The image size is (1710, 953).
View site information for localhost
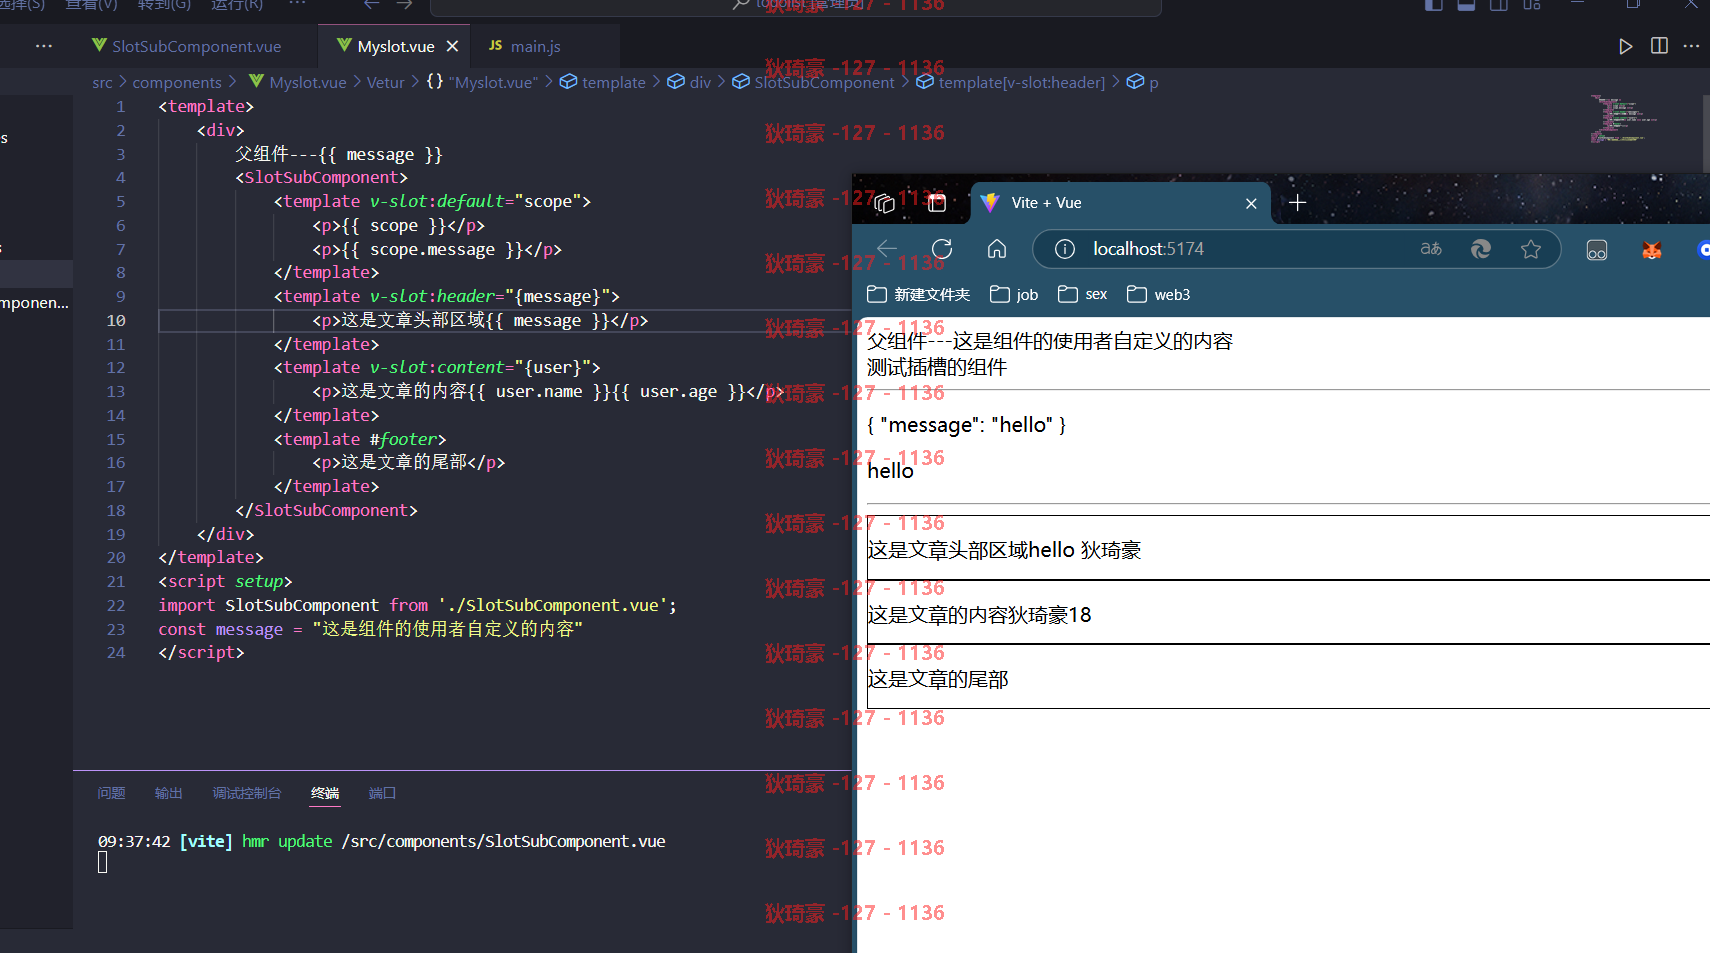point(1065,249)
